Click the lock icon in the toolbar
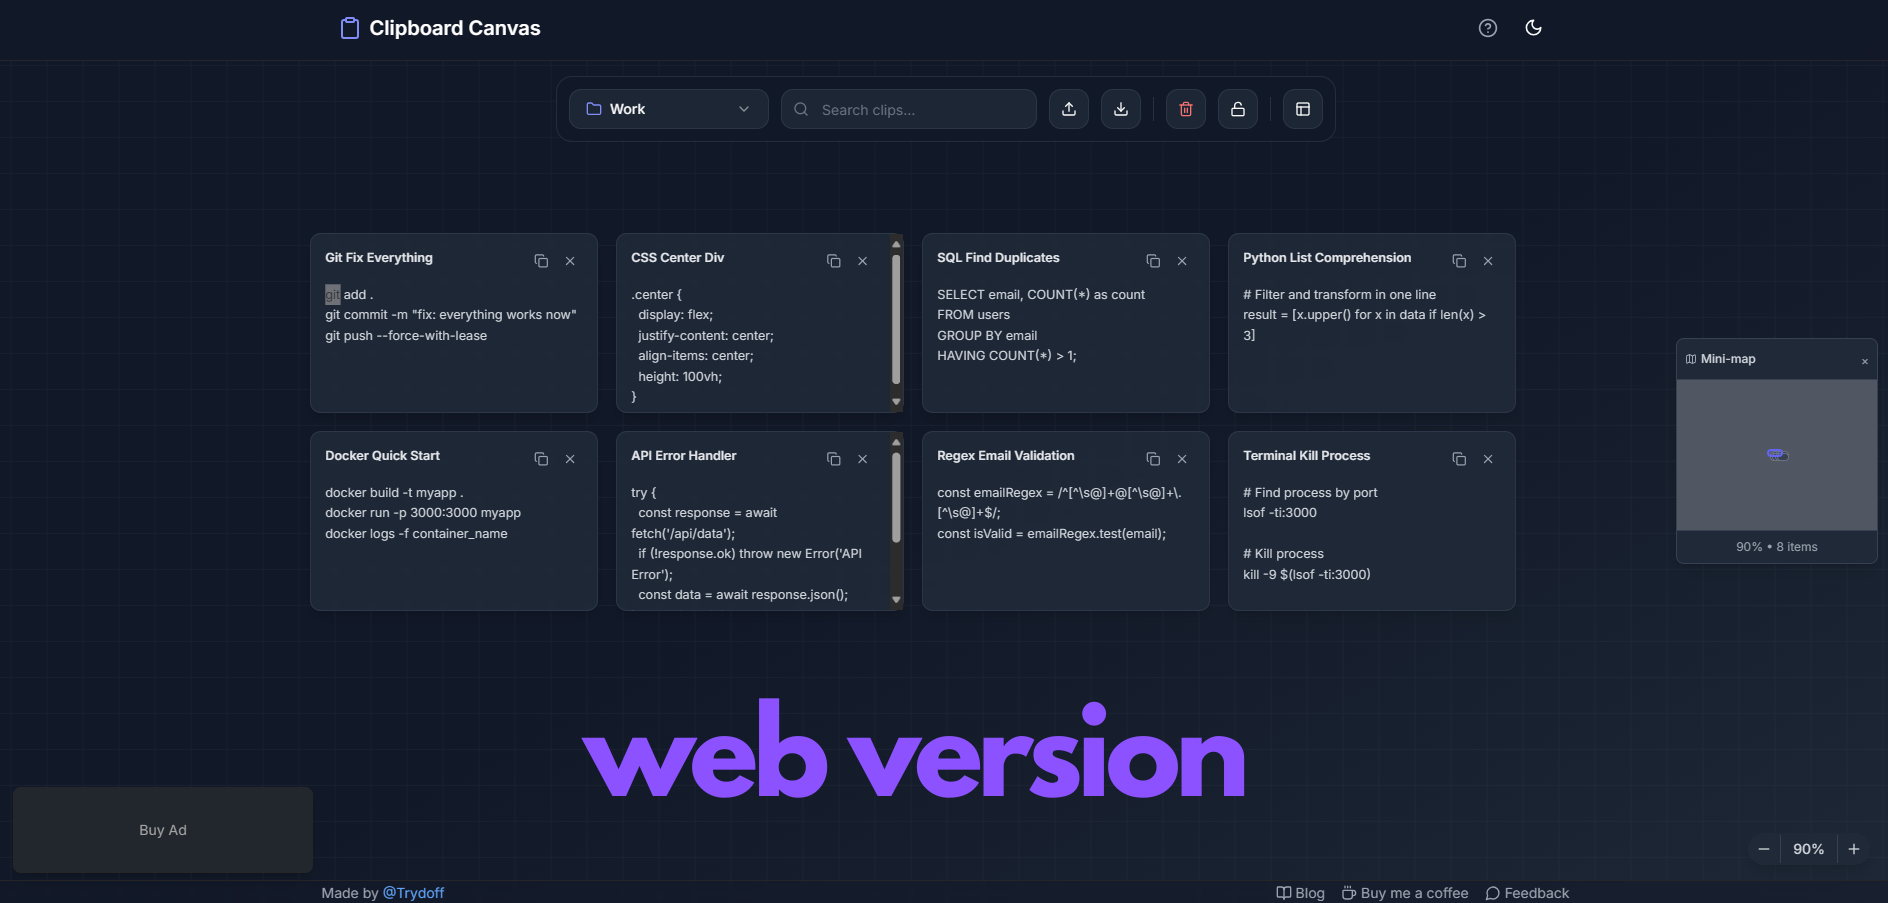Screen dimensions: 1888x903 point(1237,109)
